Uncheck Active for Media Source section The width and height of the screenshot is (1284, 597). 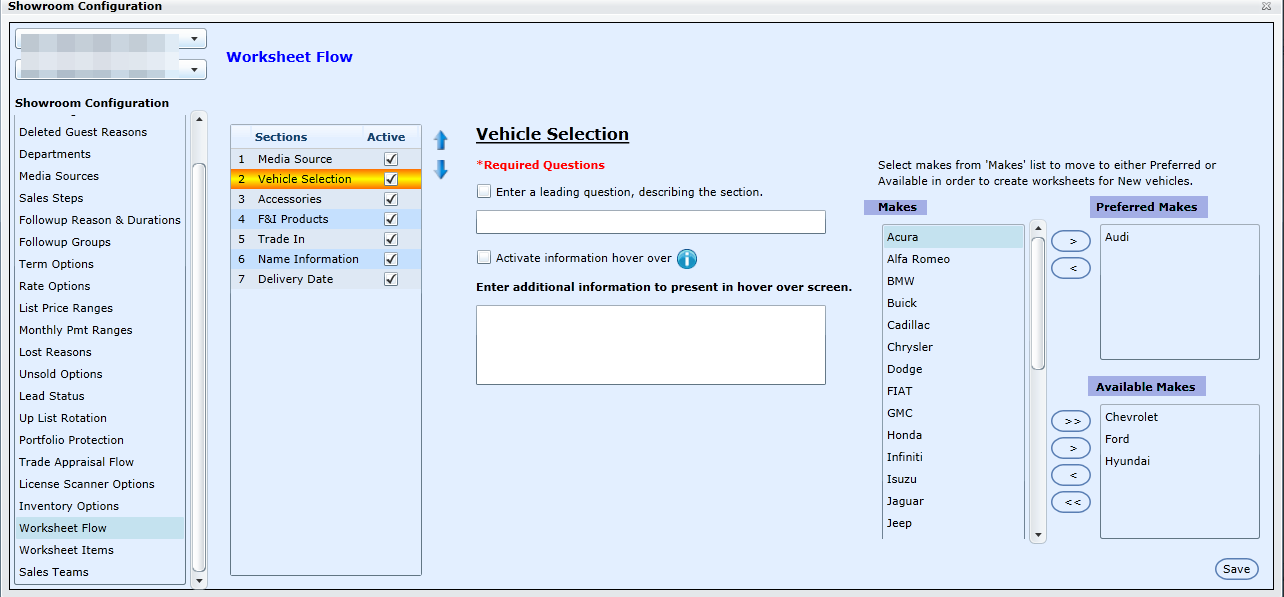click(x=391, y=159)
